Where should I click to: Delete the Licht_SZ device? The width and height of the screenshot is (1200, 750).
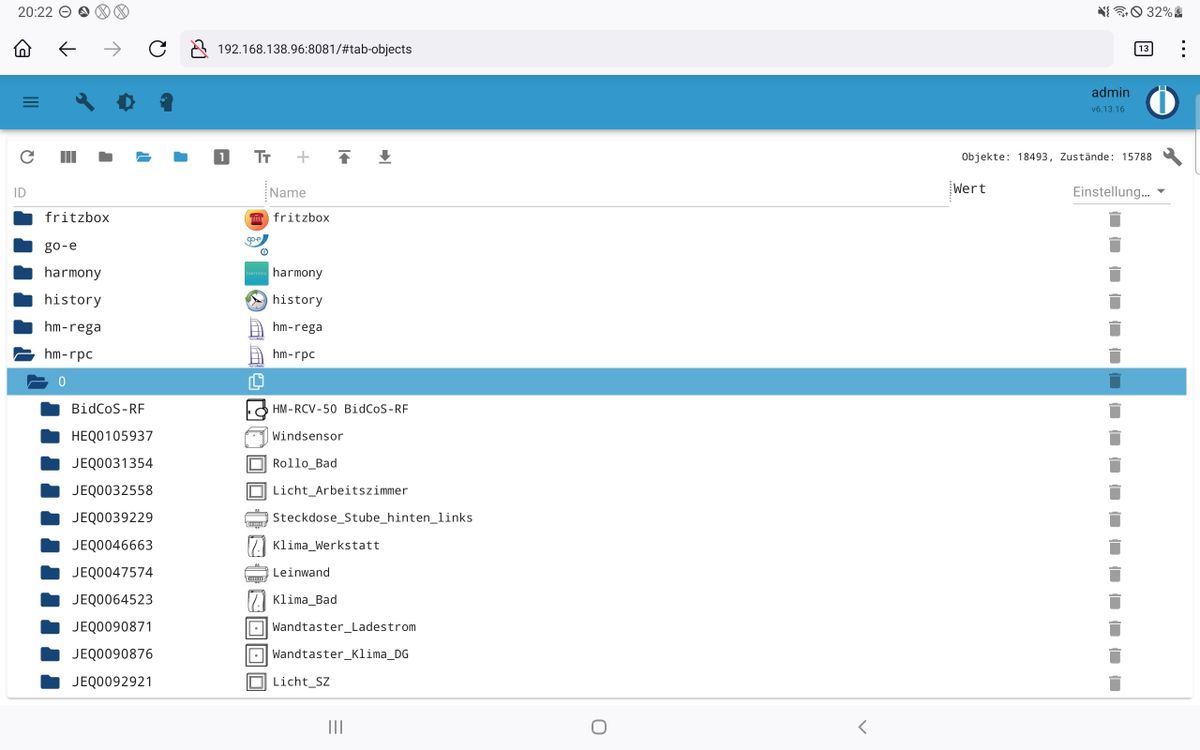(1115, 683)
